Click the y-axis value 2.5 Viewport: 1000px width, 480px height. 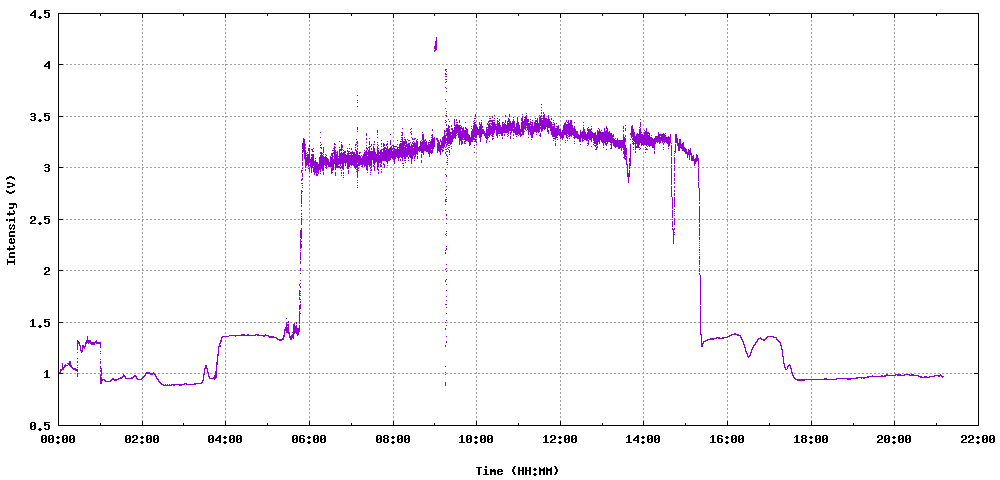[x=41, y=219]
